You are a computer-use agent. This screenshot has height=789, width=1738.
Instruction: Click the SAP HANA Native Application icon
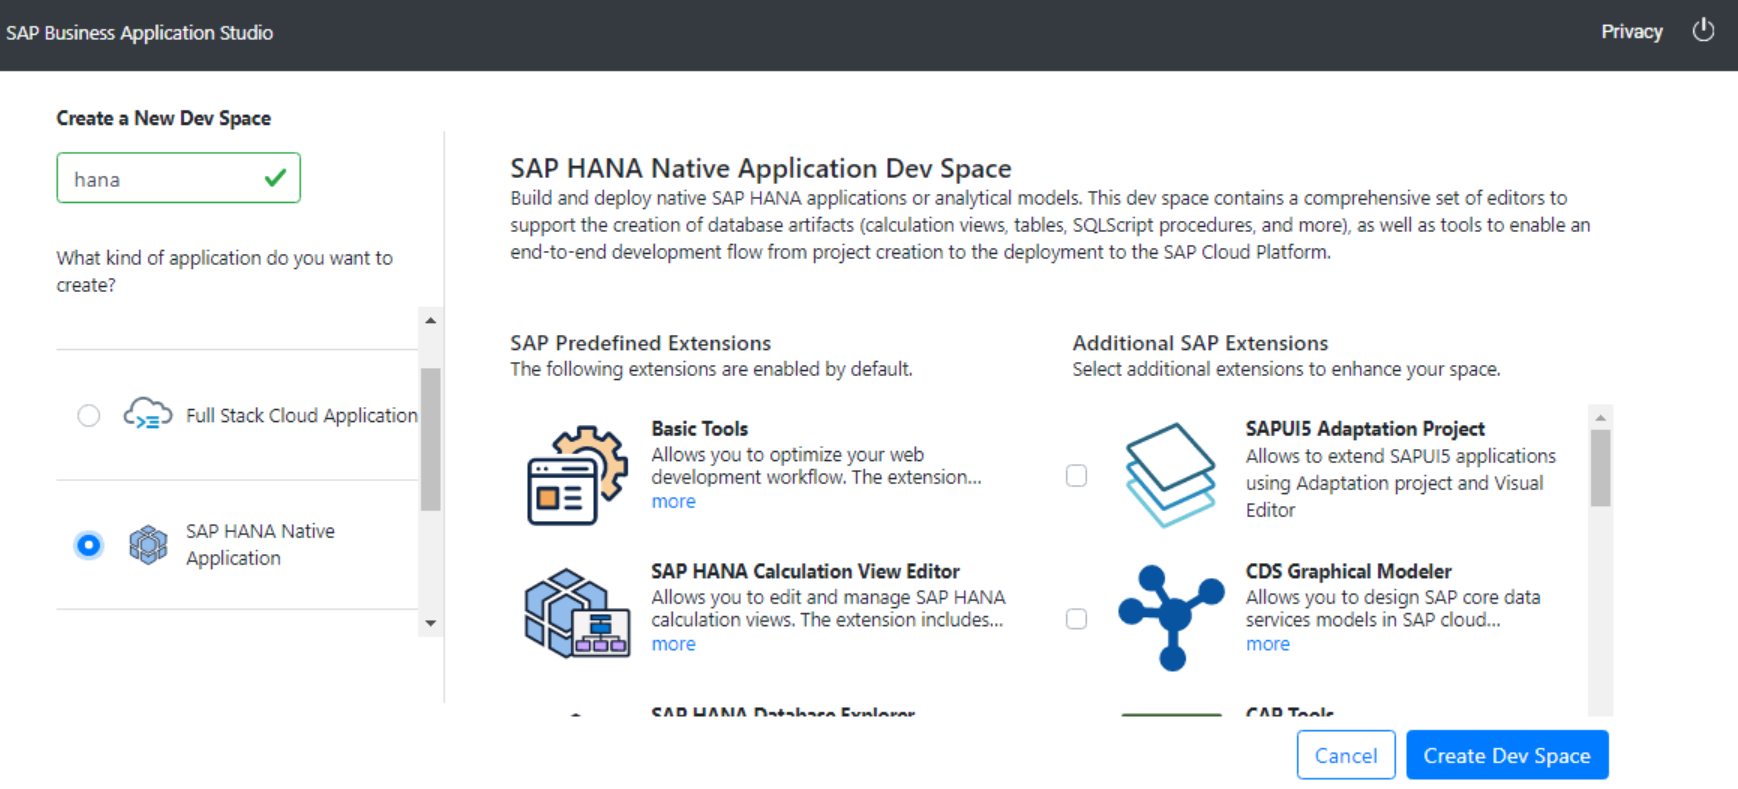148,545
